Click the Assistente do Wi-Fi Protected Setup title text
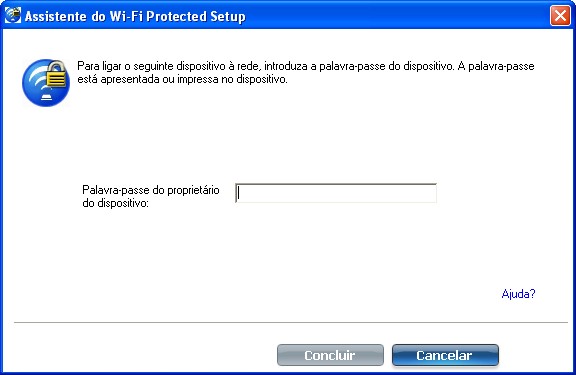 [x=135, y=17]
